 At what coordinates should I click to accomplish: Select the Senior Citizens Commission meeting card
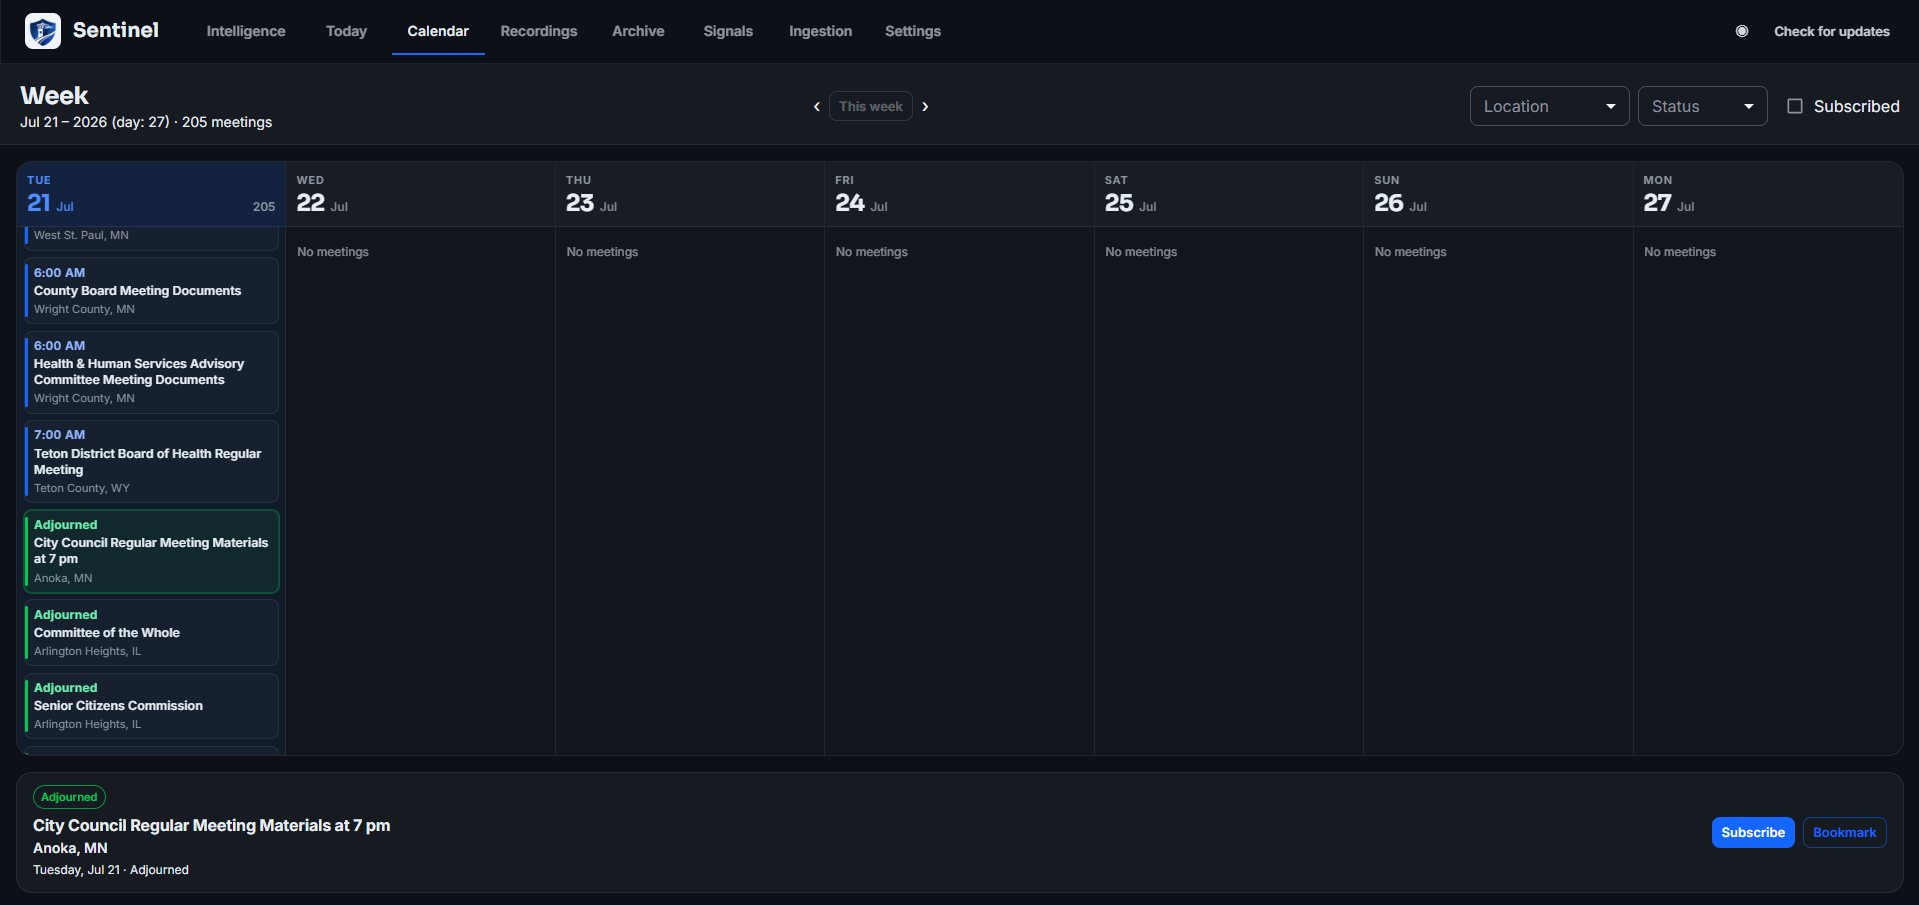[x=151, y=706]
